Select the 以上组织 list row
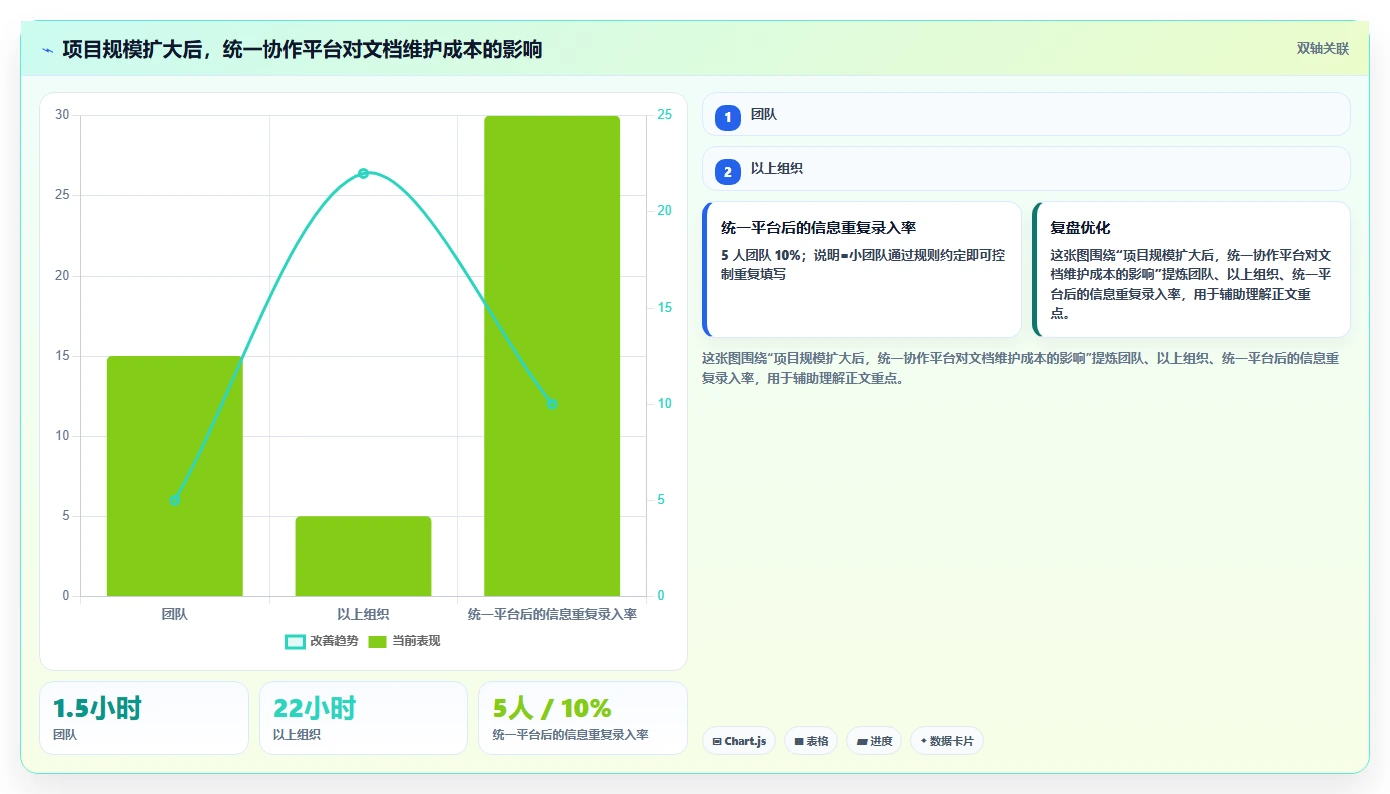1390x794 pixels. pos(1026,169)
